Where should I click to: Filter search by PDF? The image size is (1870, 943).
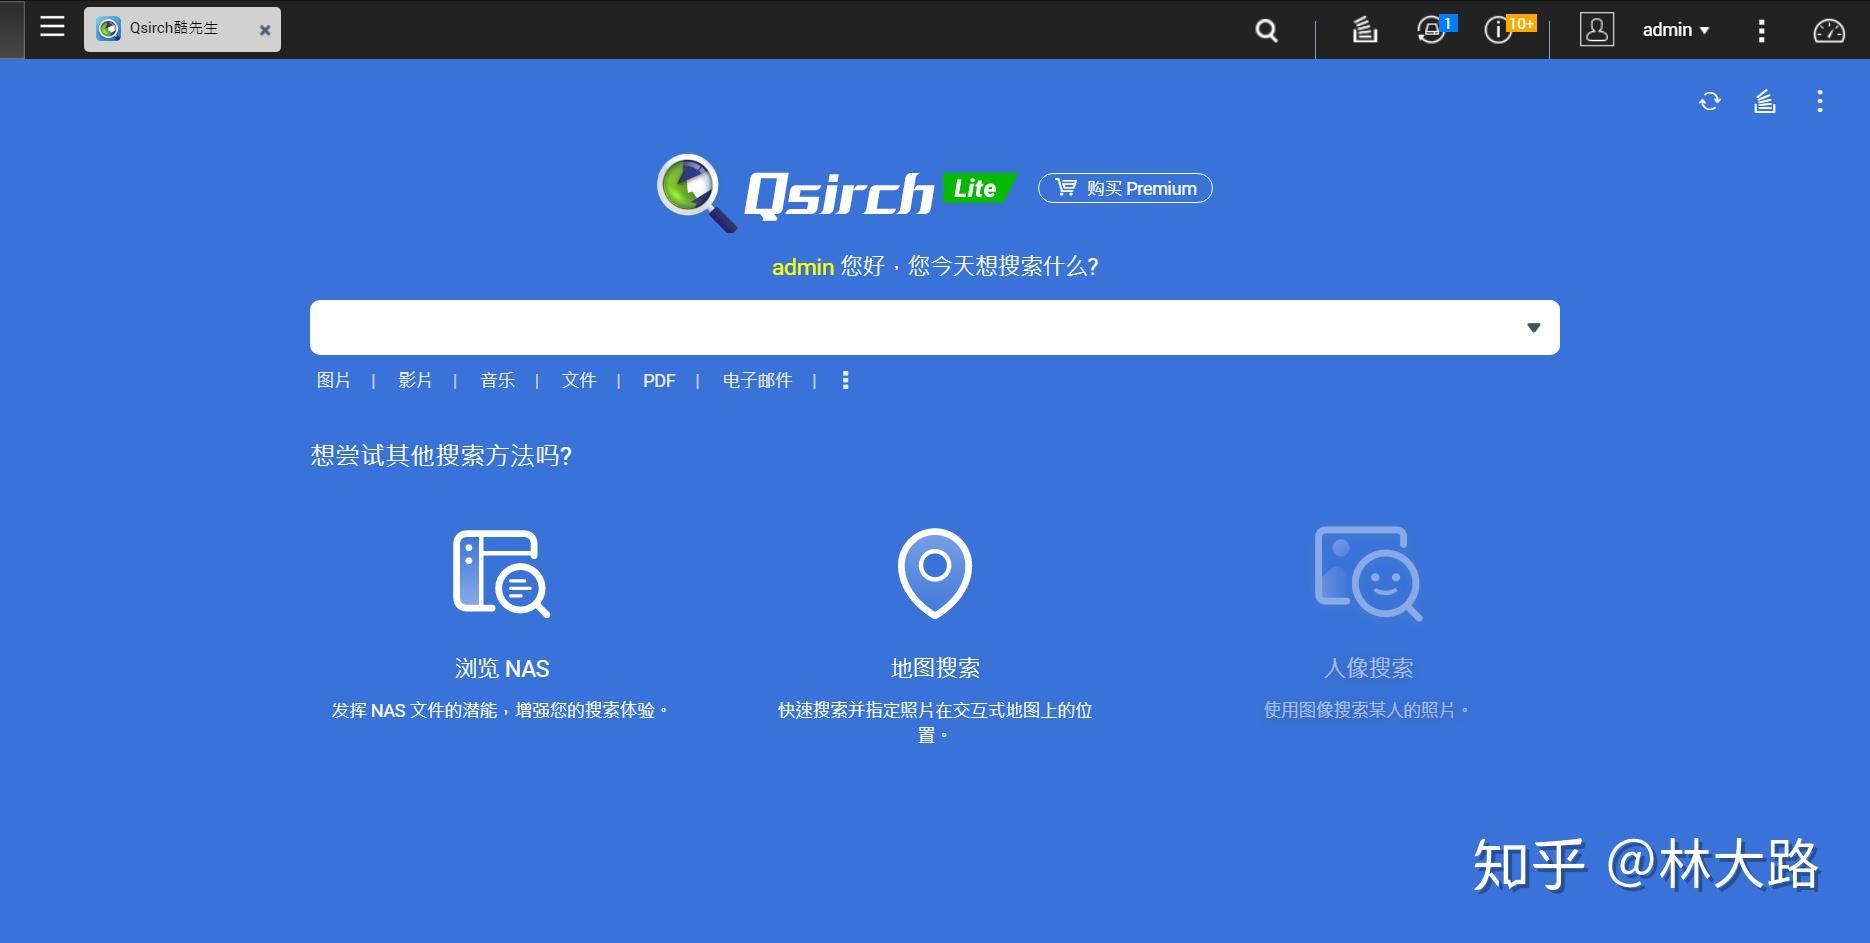[659, 381]
